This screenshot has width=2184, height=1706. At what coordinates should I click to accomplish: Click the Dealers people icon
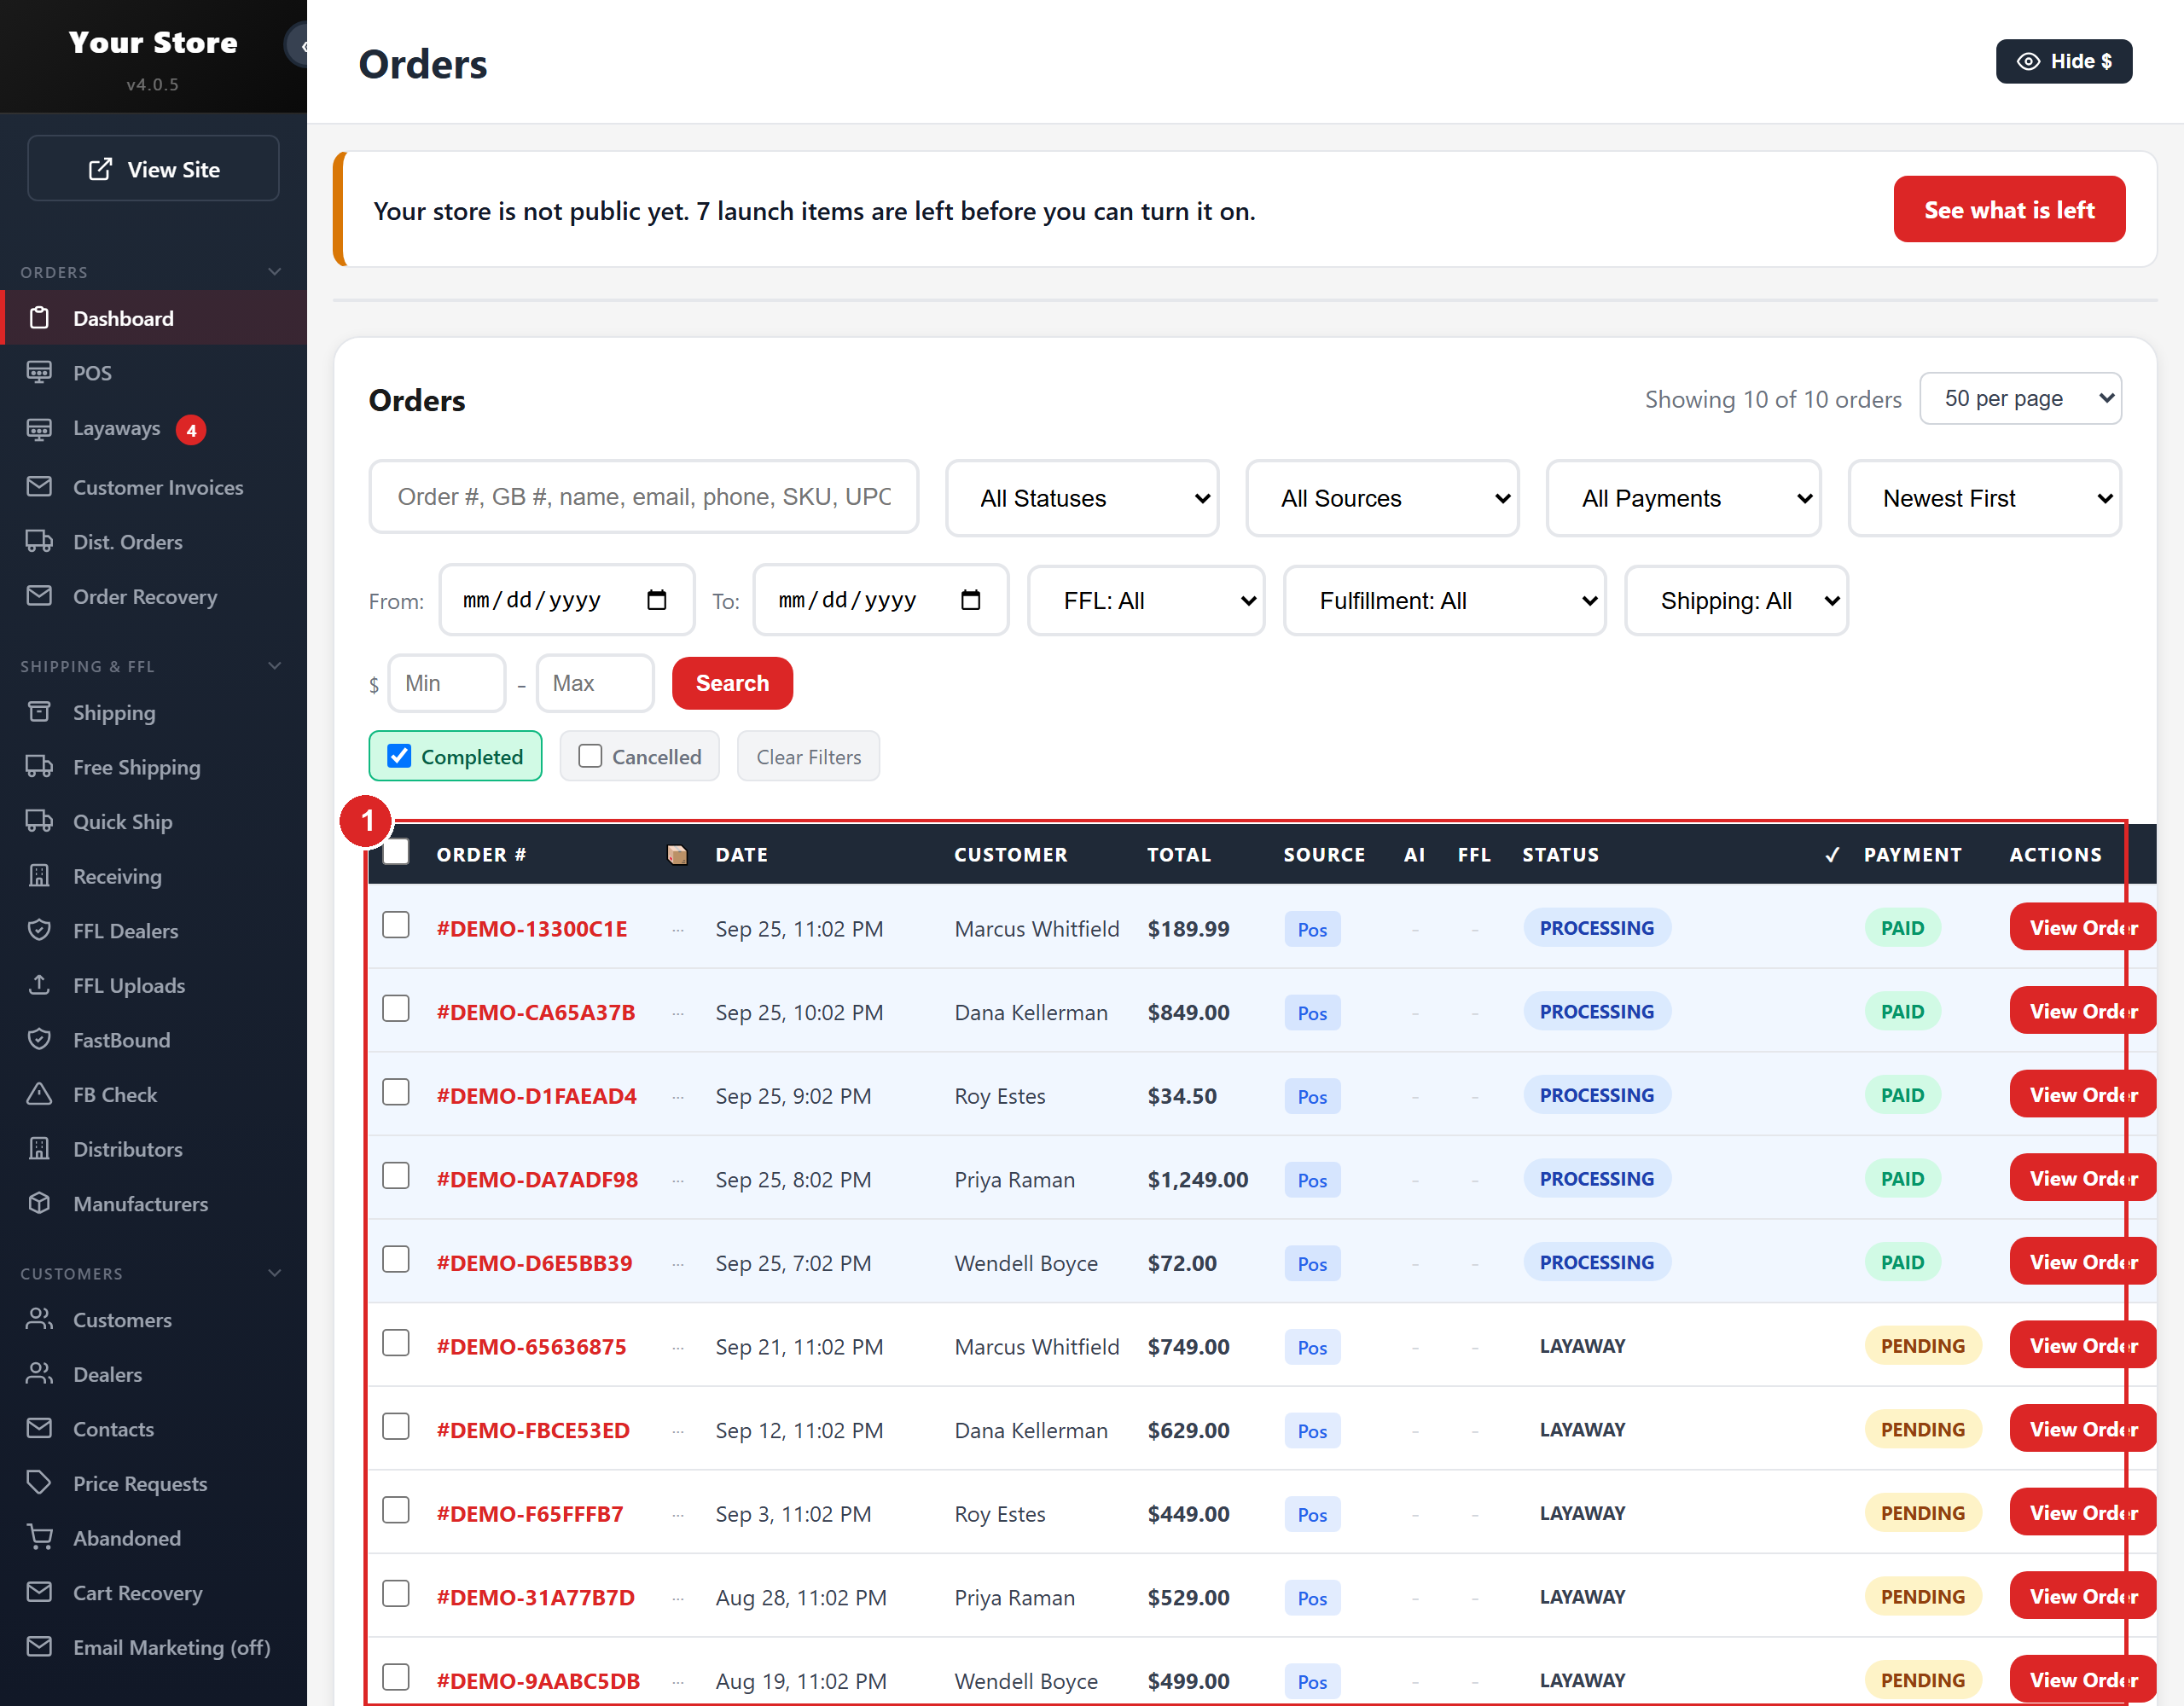point(39,1374)
